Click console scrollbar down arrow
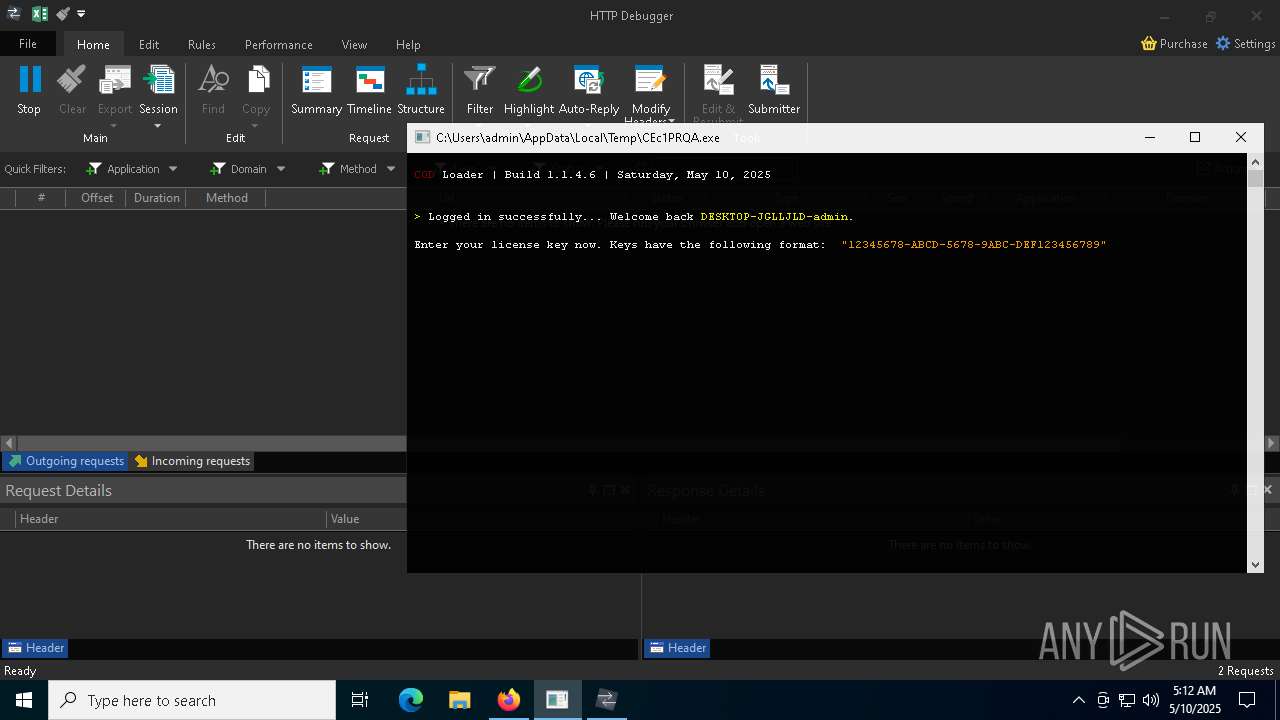The height and width of the screenshot is (720, 1280). click(1255, 565)
